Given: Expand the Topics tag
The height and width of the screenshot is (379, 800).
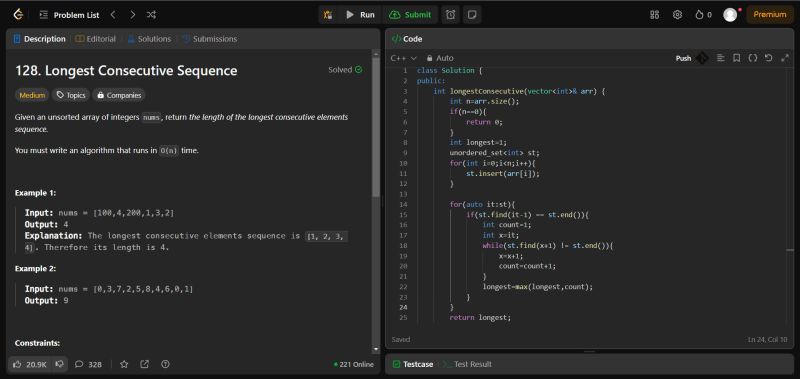Looking at the screenshot, I should tap(71, 95).
